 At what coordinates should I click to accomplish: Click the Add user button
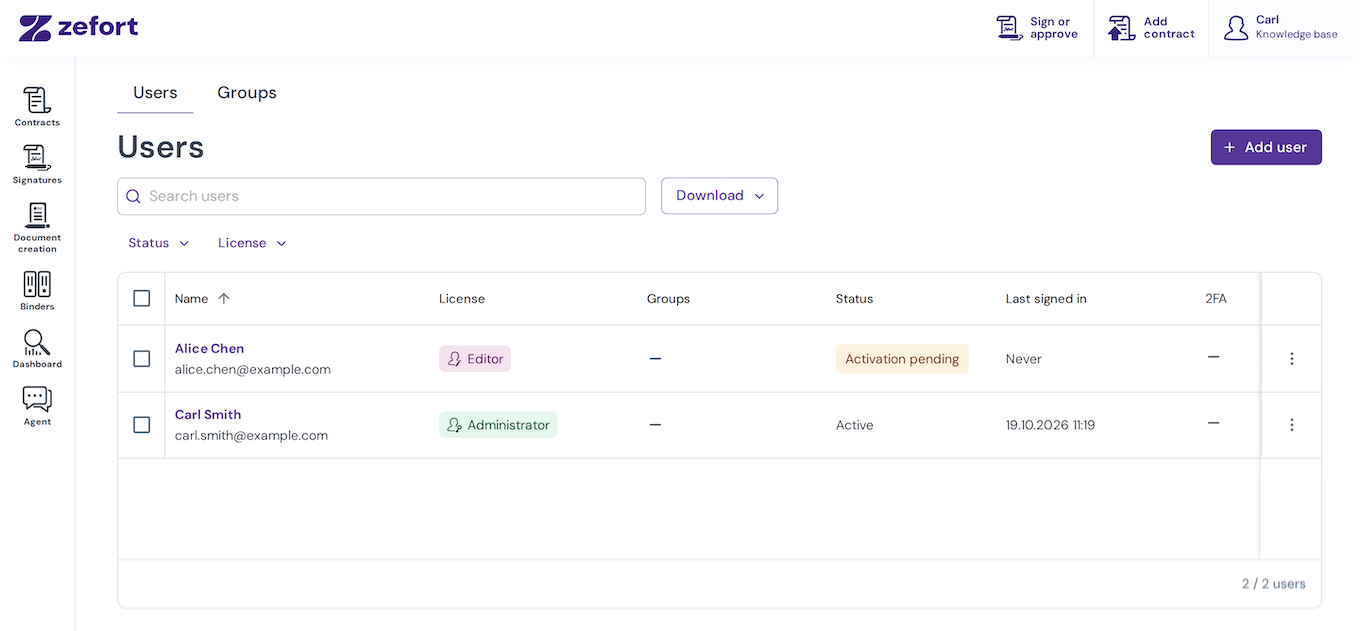pos(1266,147)
